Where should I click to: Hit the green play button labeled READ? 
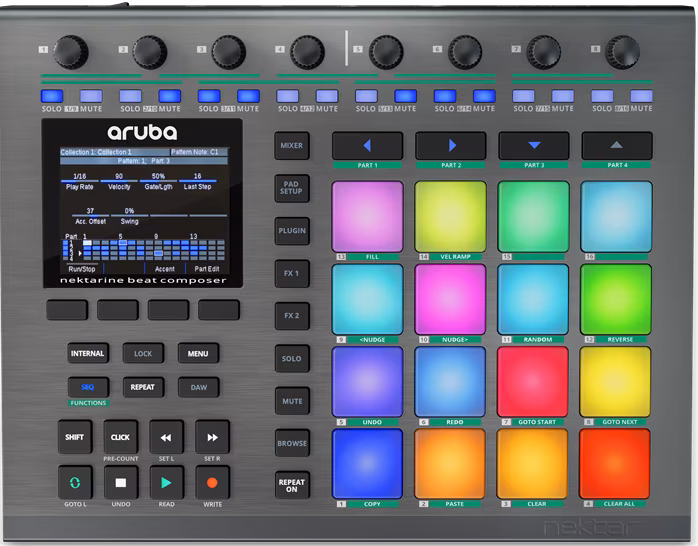(x=166, y=483)
